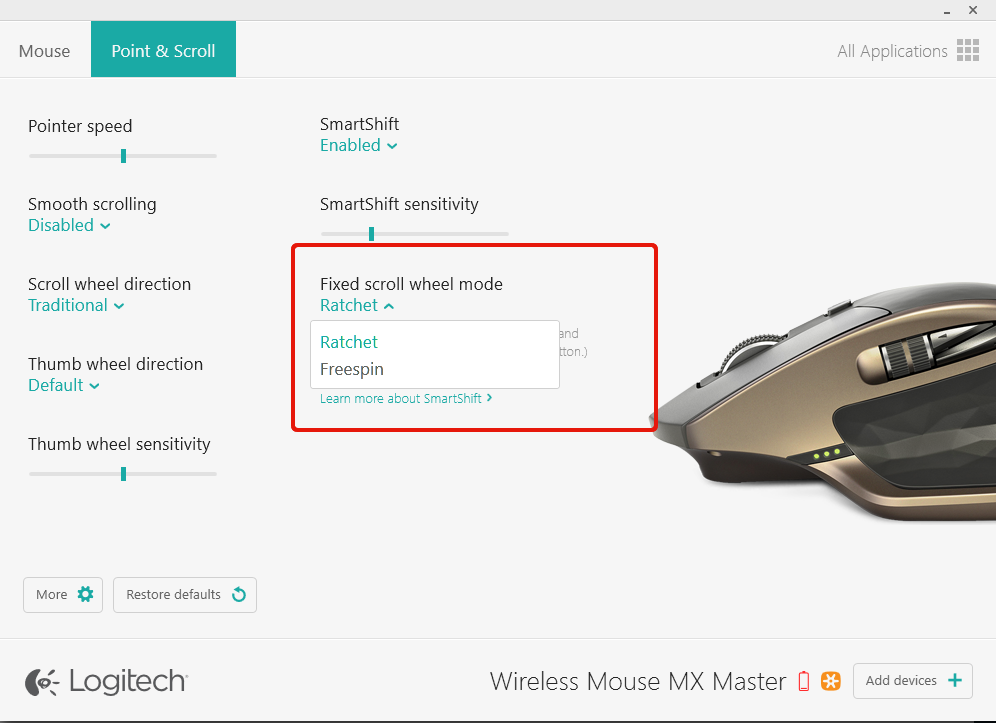Choose Ratchet from the dropdown list

click(349, 342)
